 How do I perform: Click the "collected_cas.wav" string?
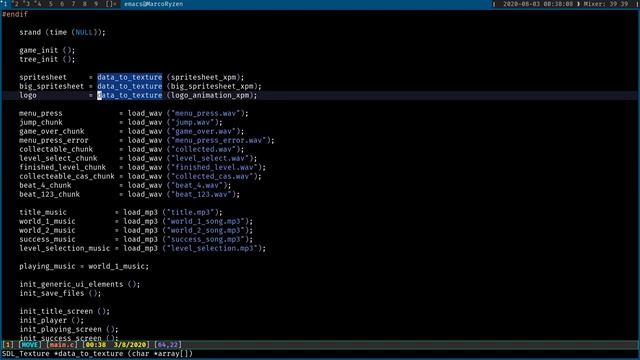tap(212, 176)
